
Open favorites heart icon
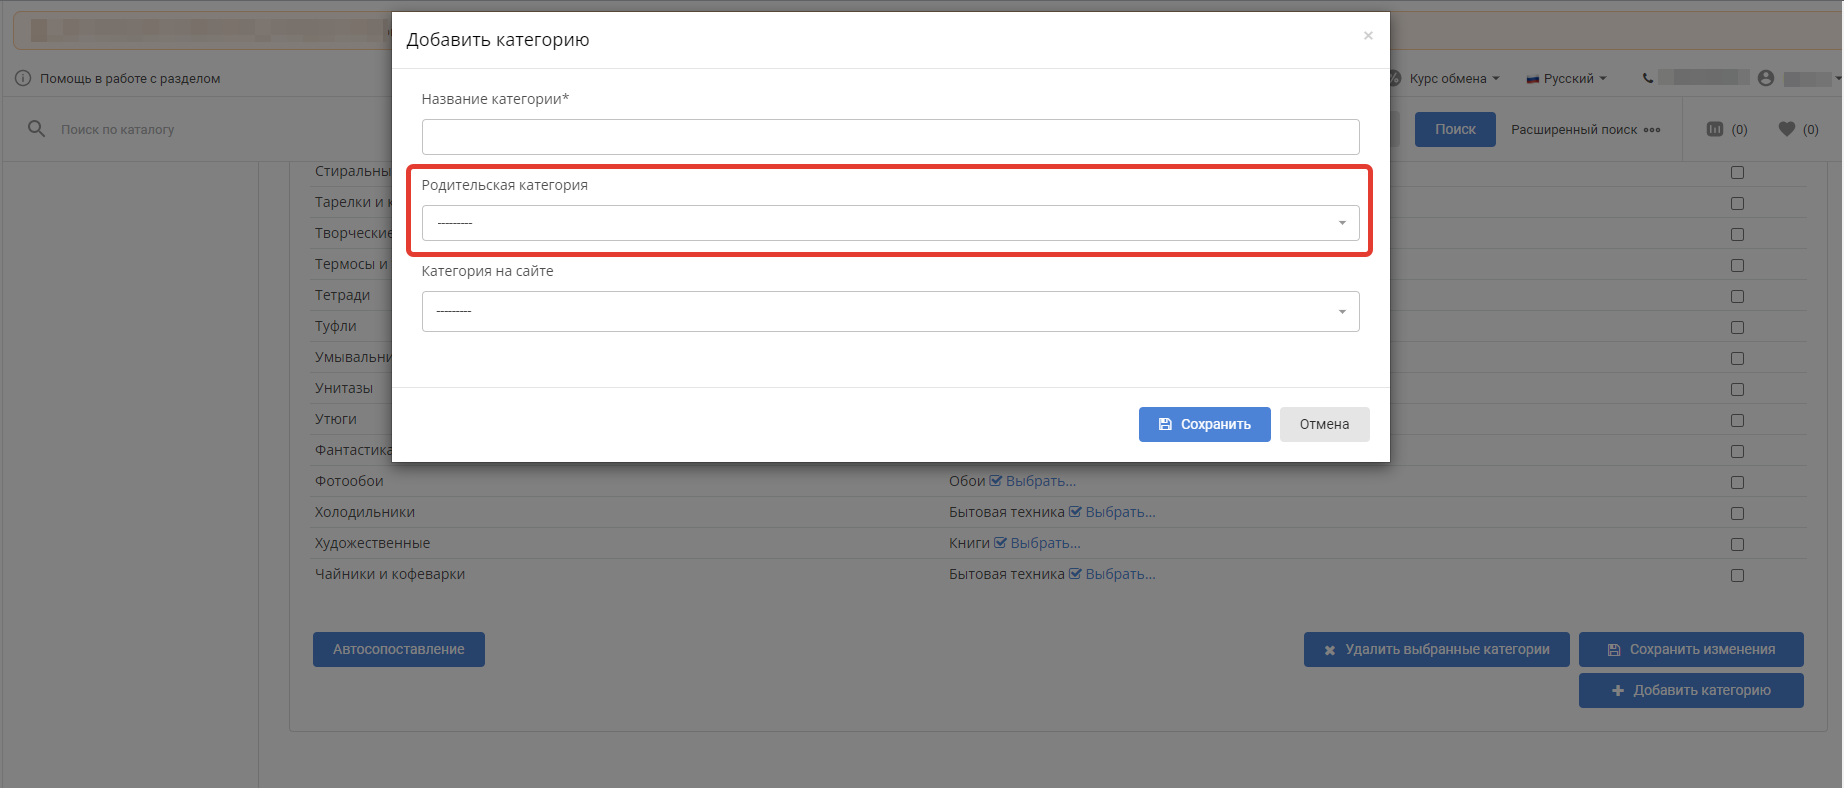click(1787, 129)
